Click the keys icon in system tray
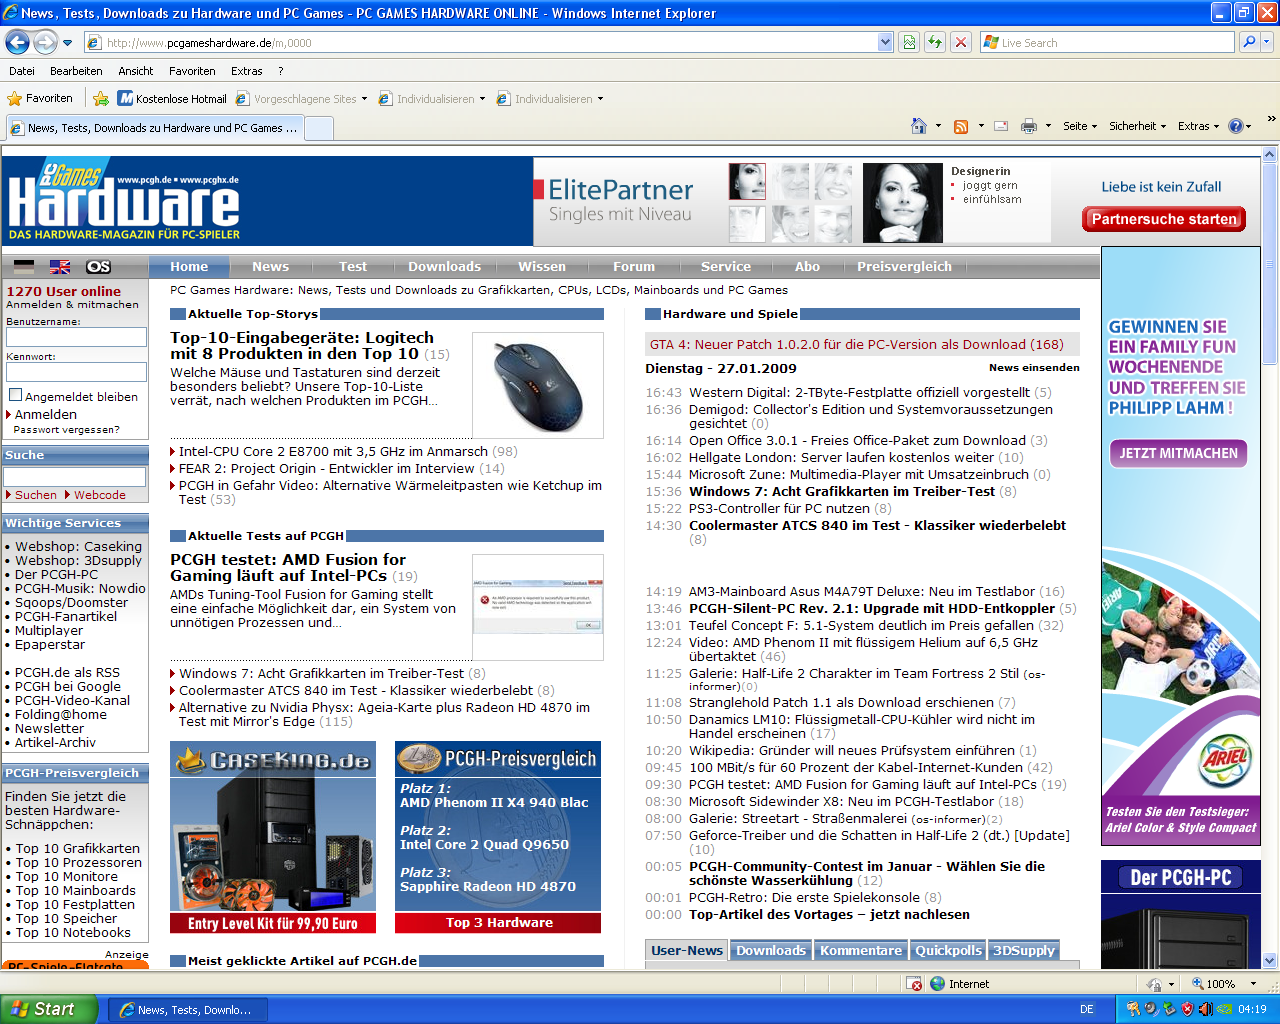The image size is (1280, 1024). (x=1133, y=1009)
